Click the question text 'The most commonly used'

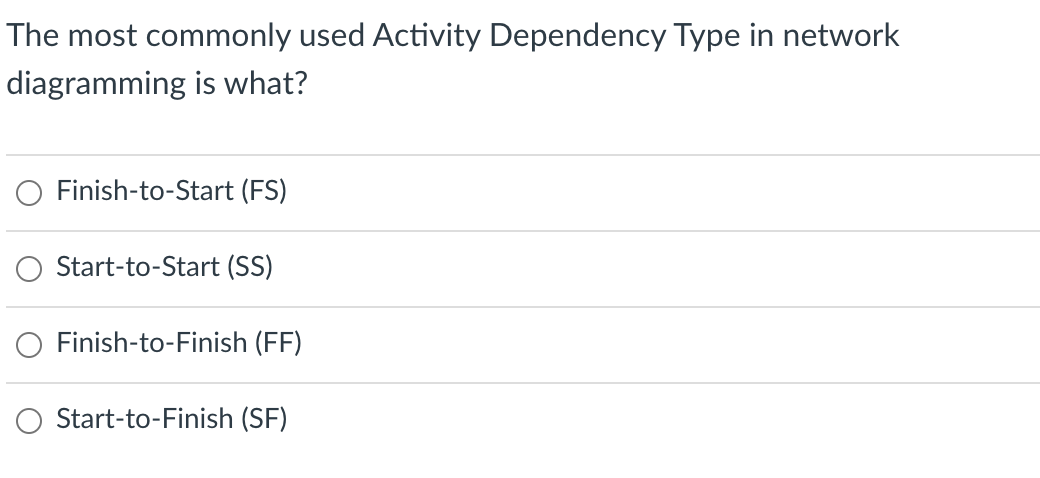186,36
